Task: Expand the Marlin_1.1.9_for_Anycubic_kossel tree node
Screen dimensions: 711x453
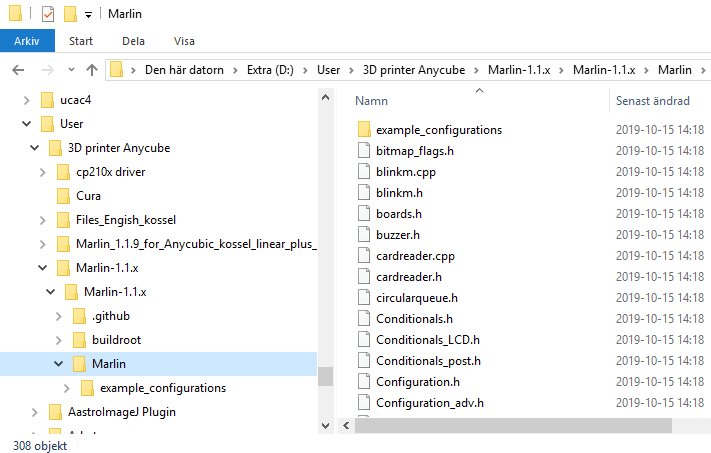Action: tap(43, 244)
